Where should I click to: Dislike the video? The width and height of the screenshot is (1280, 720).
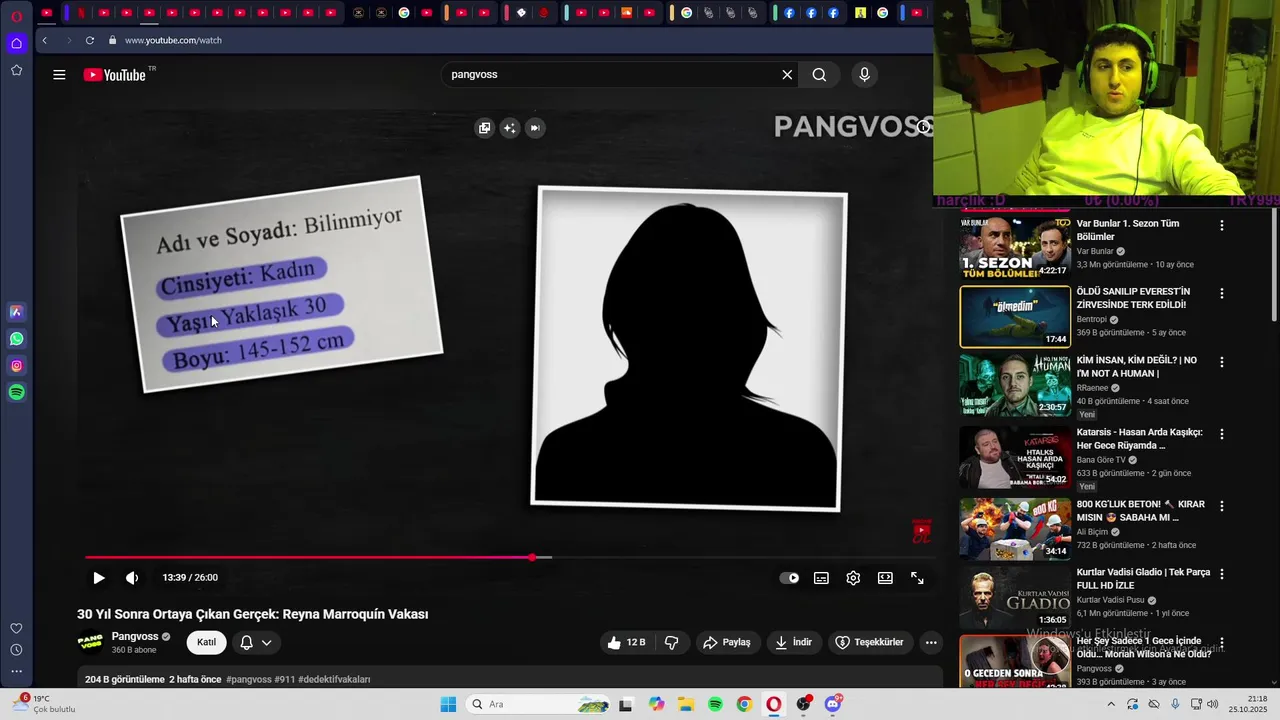(672, 642)
